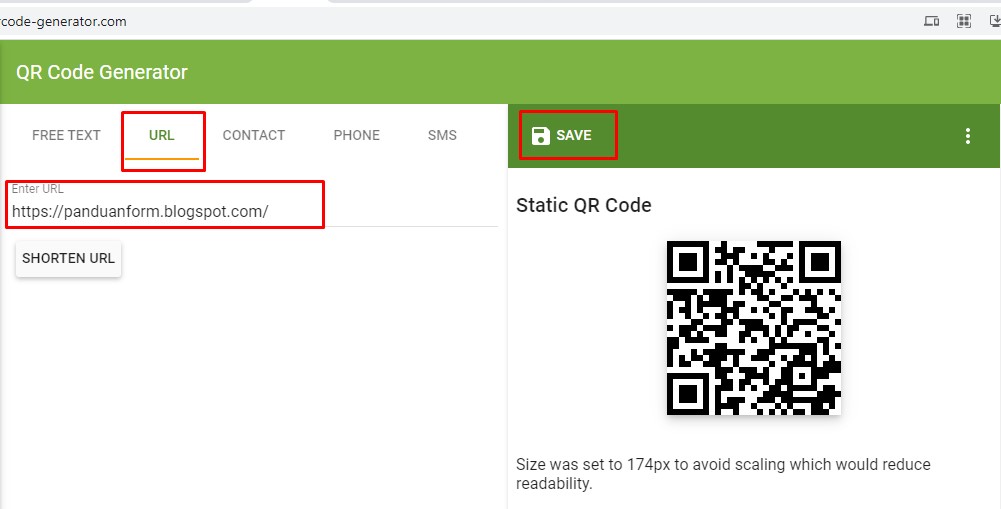Open the CONTACT tab

point(253,135)
